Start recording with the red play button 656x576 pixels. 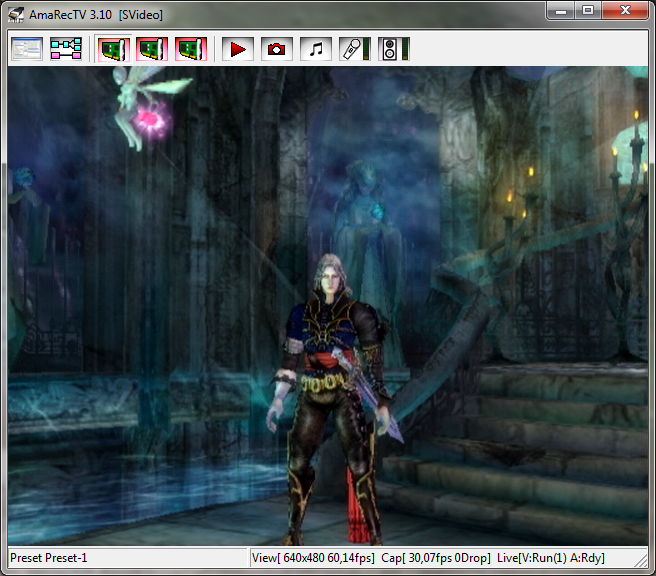tap(238, 48)
